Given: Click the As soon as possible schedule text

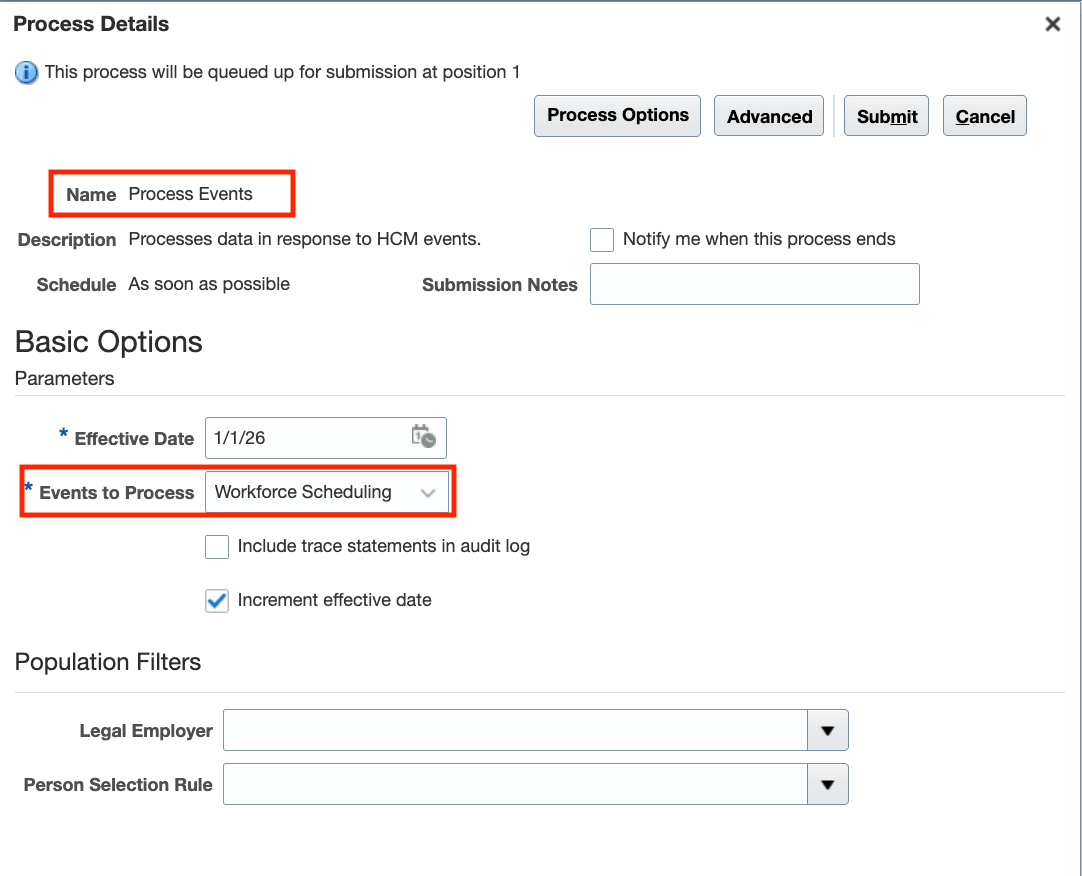Looking at the screenshot, I should coord(208,283).
